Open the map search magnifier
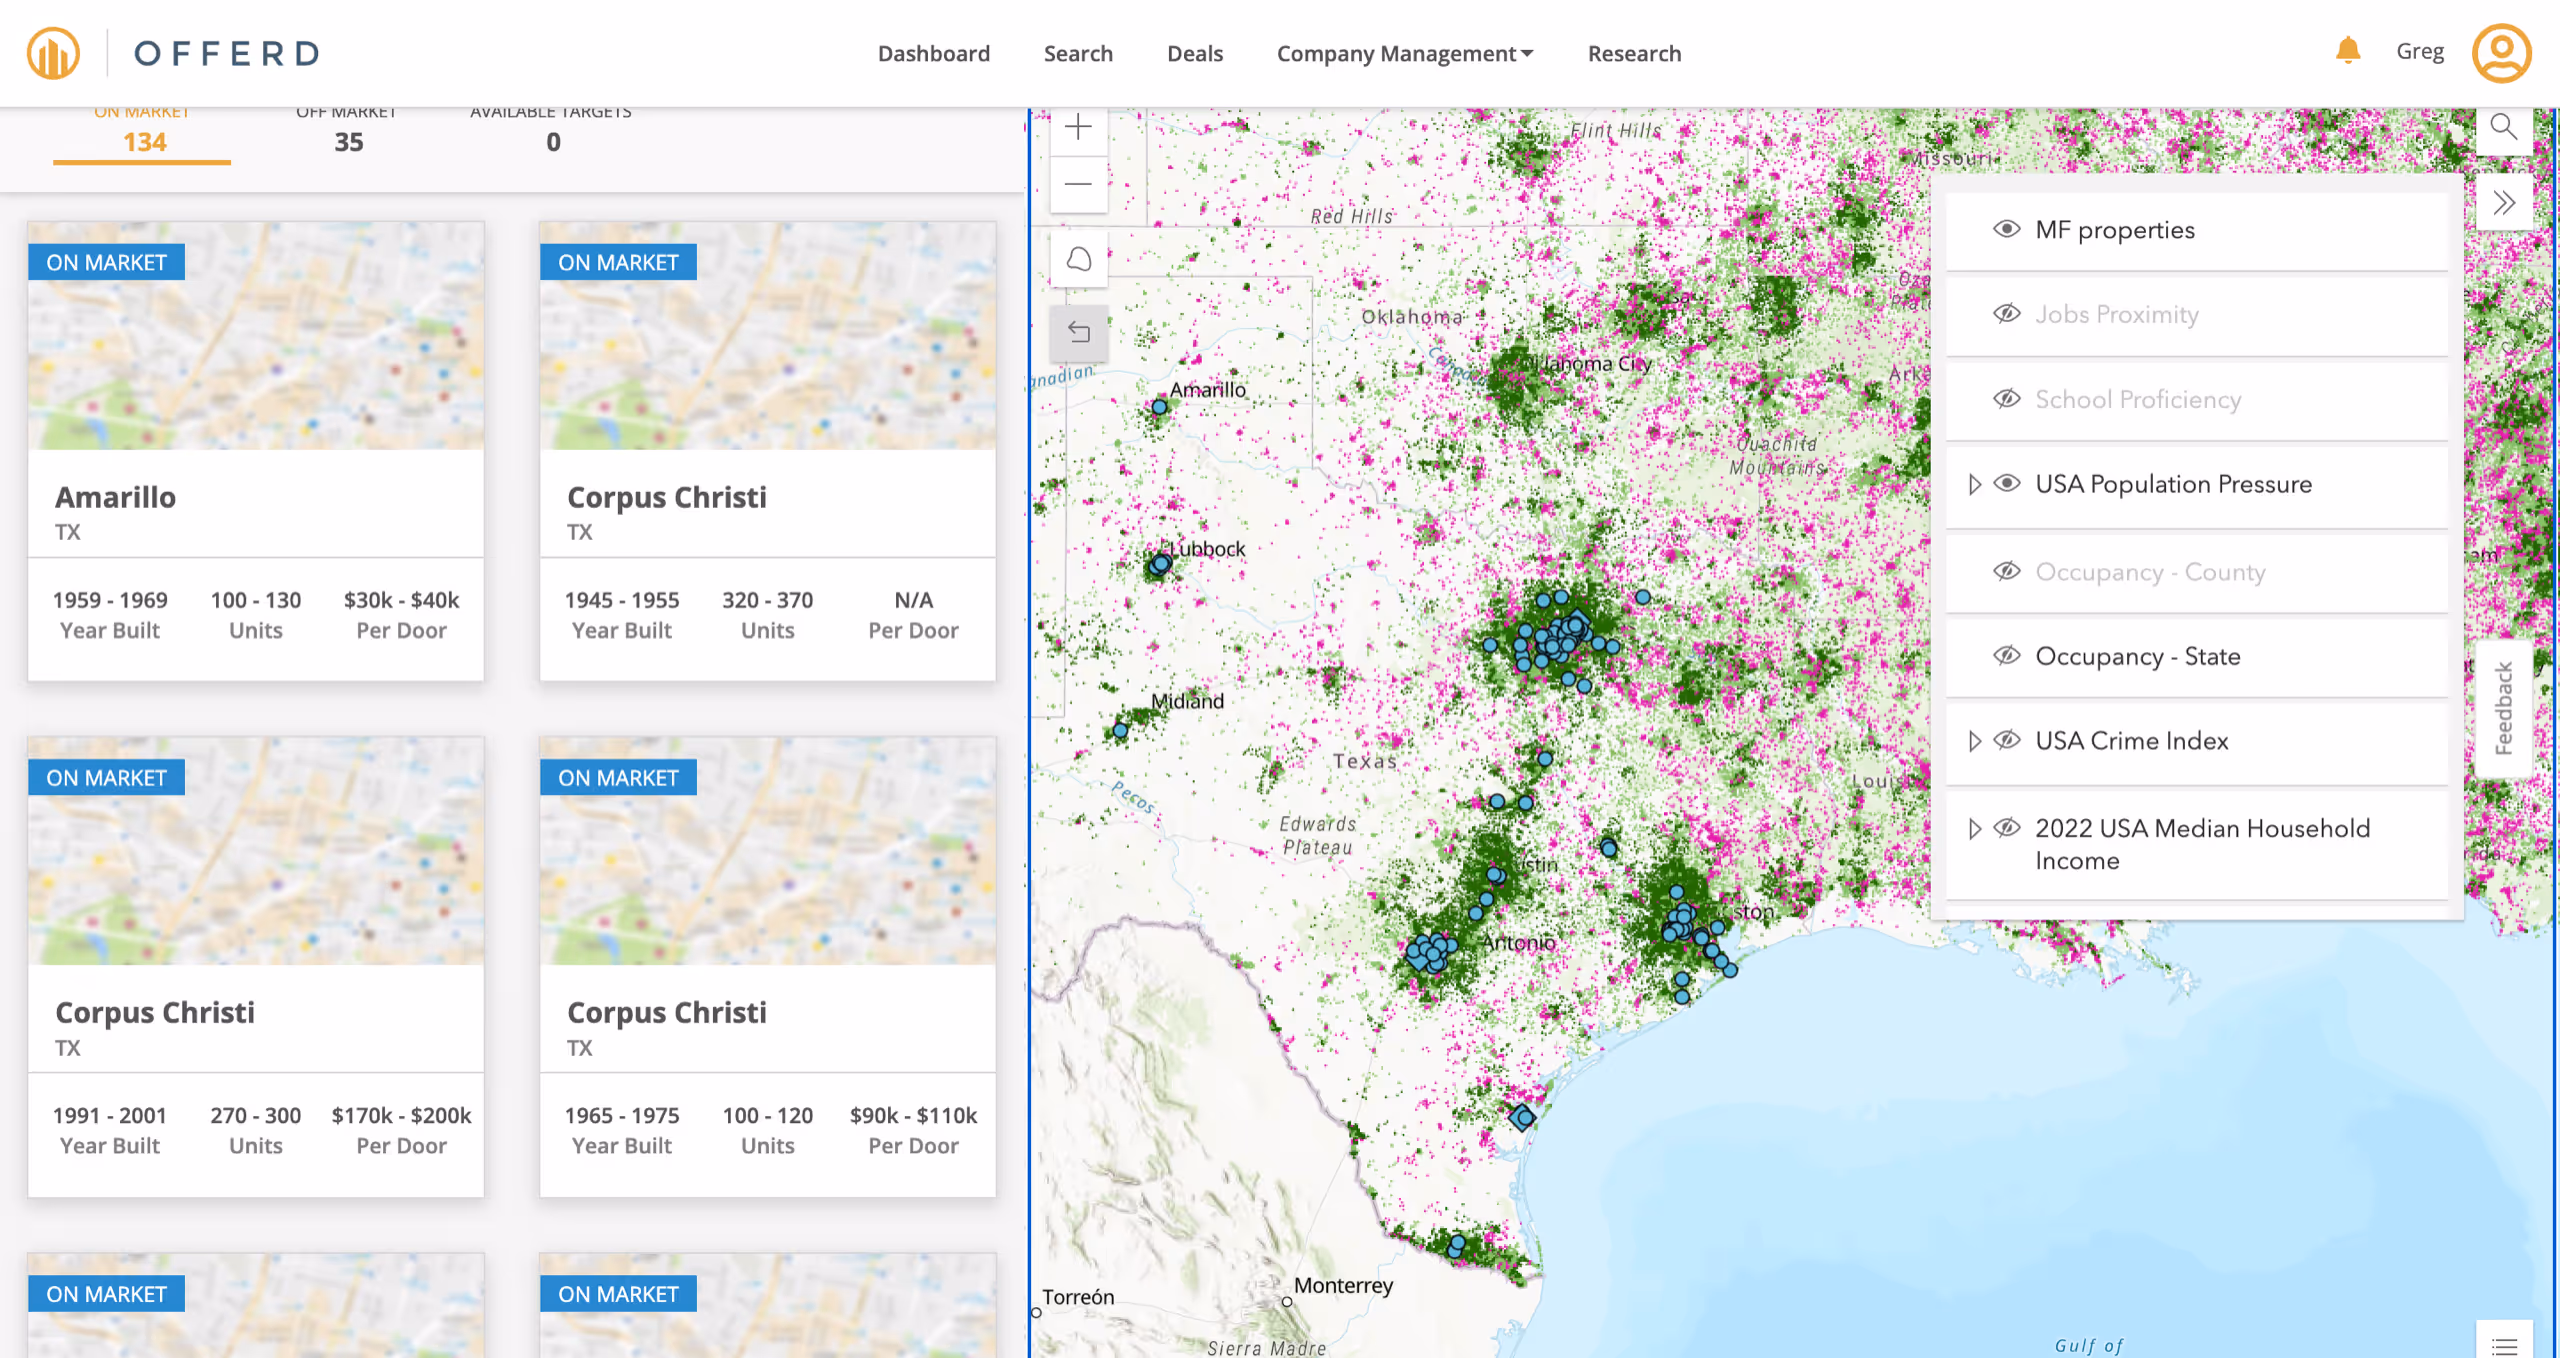 (2503, 127)
